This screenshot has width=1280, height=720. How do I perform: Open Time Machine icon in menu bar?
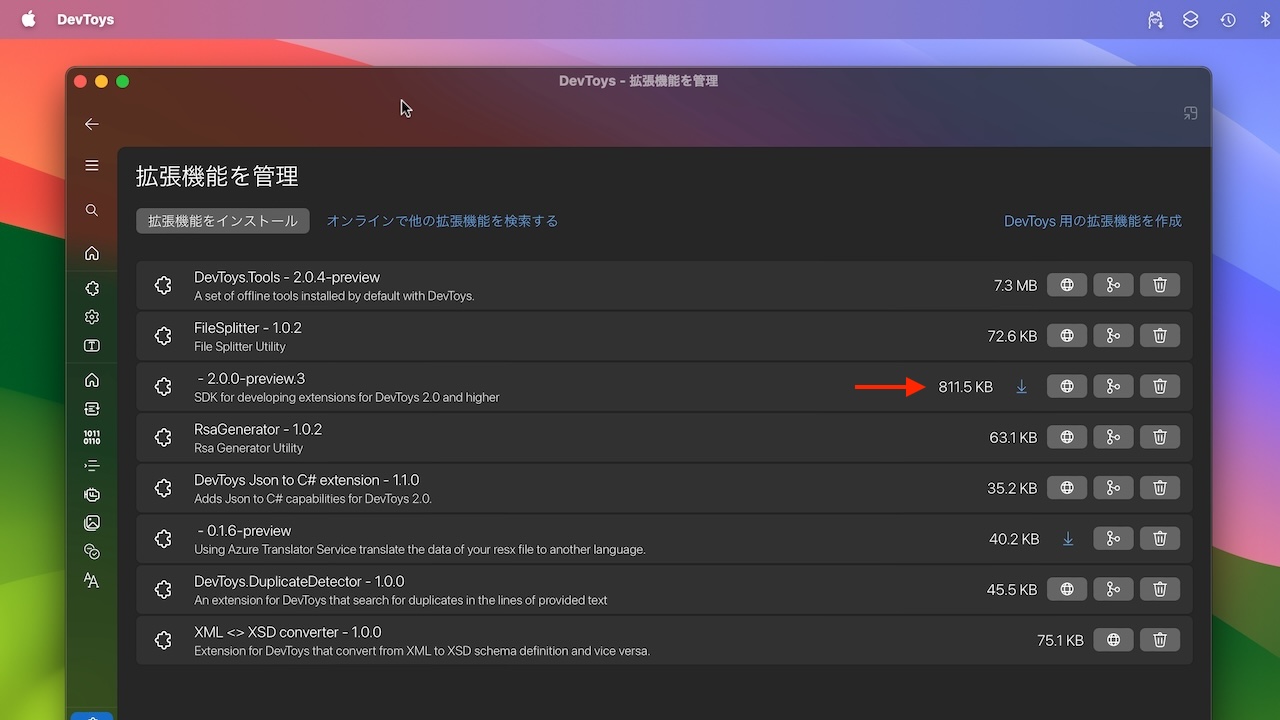click(x=1227, y=19)
